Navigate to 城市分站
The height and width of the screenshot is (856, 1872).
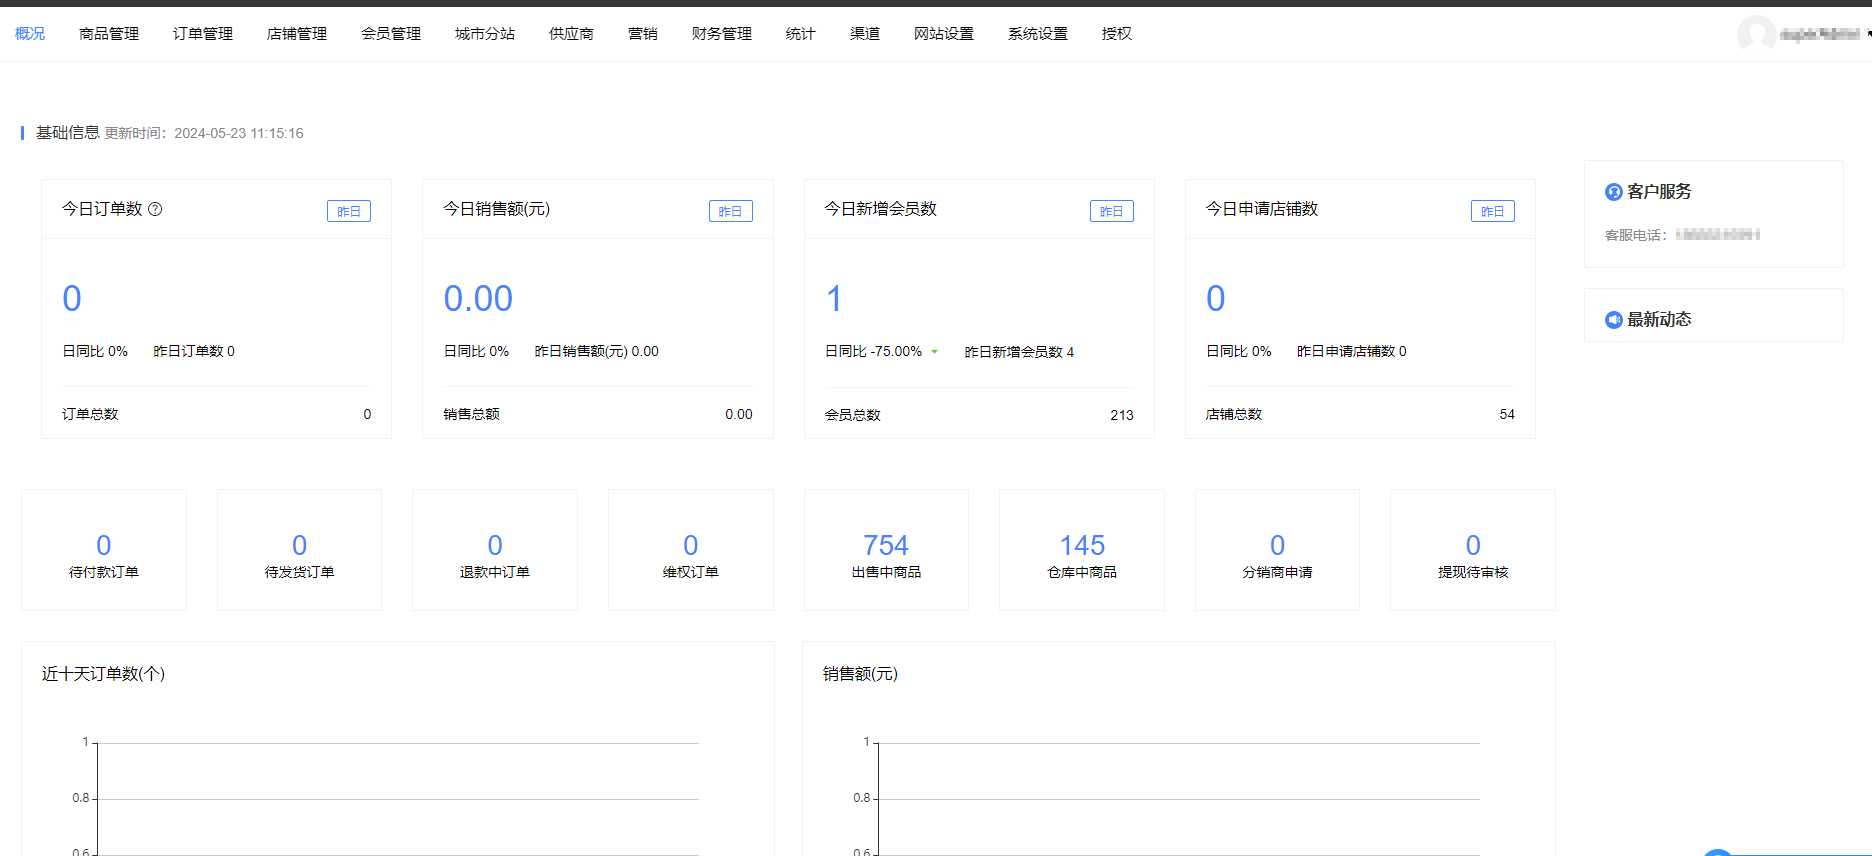485,34
